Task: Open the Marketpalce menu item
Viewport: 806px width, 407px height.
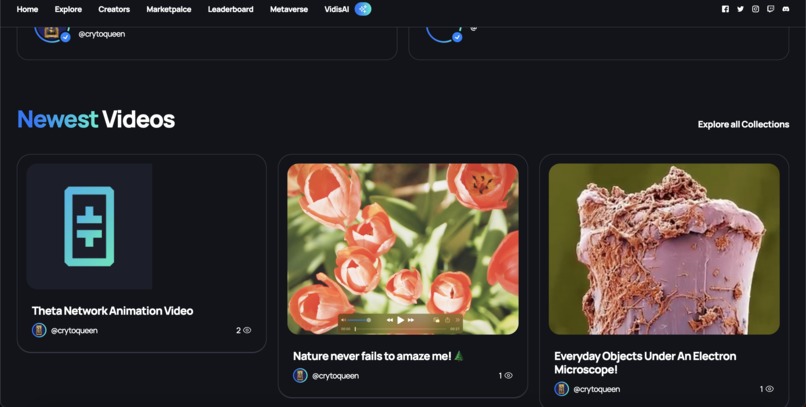Action: (169, 9)
